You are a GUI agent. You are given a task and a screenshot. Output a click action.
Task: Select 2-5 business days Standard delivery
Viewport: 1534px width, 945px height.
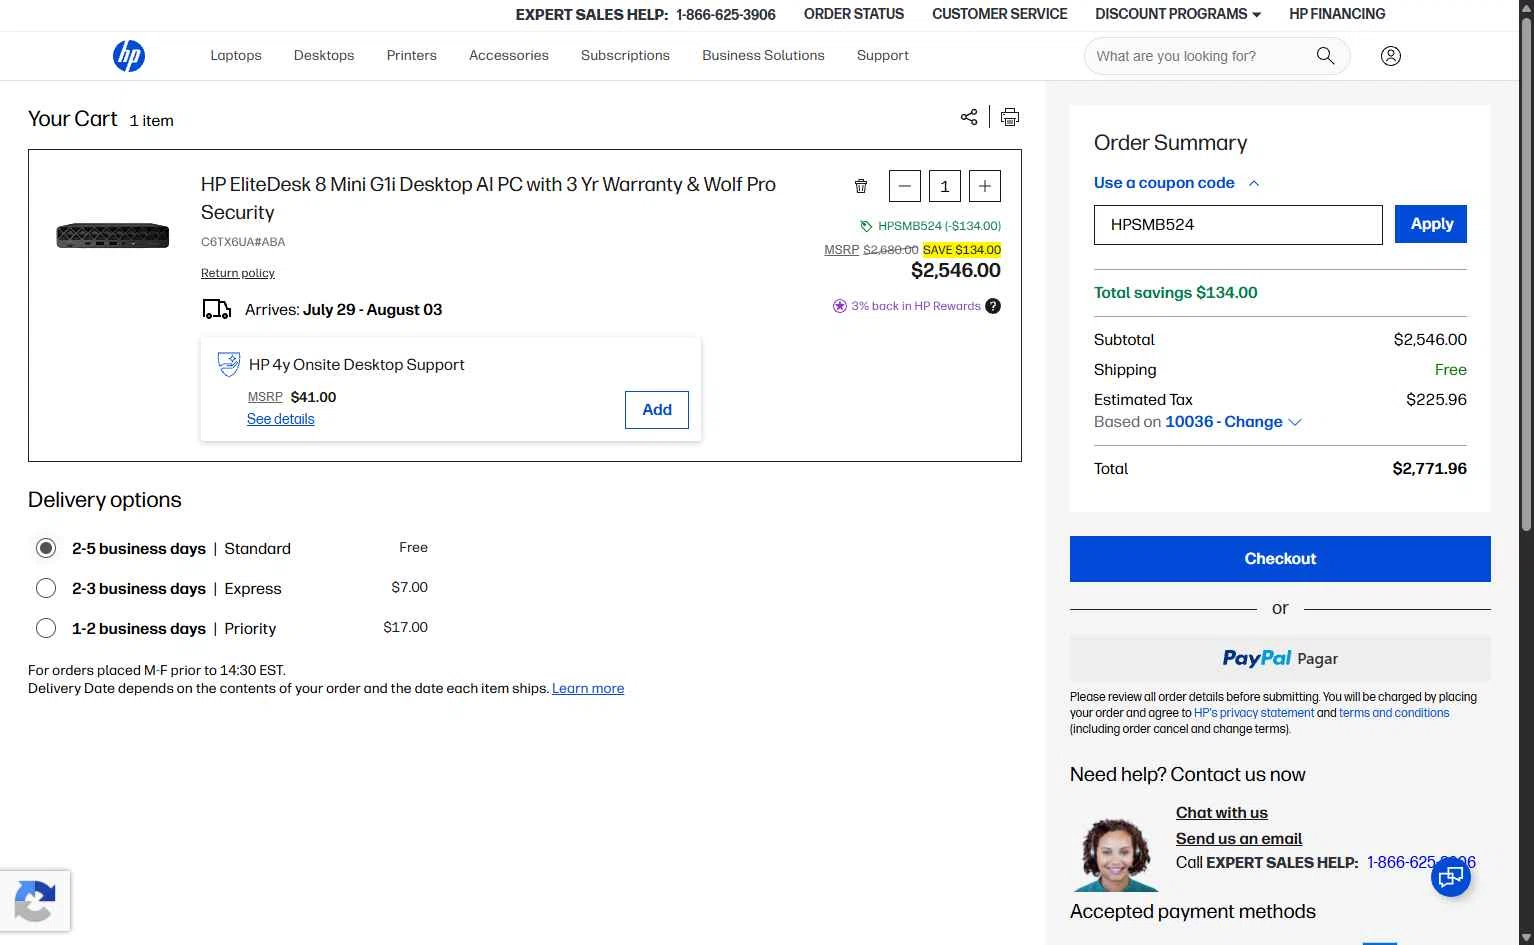pyautogui.click(x=46, y=548)
